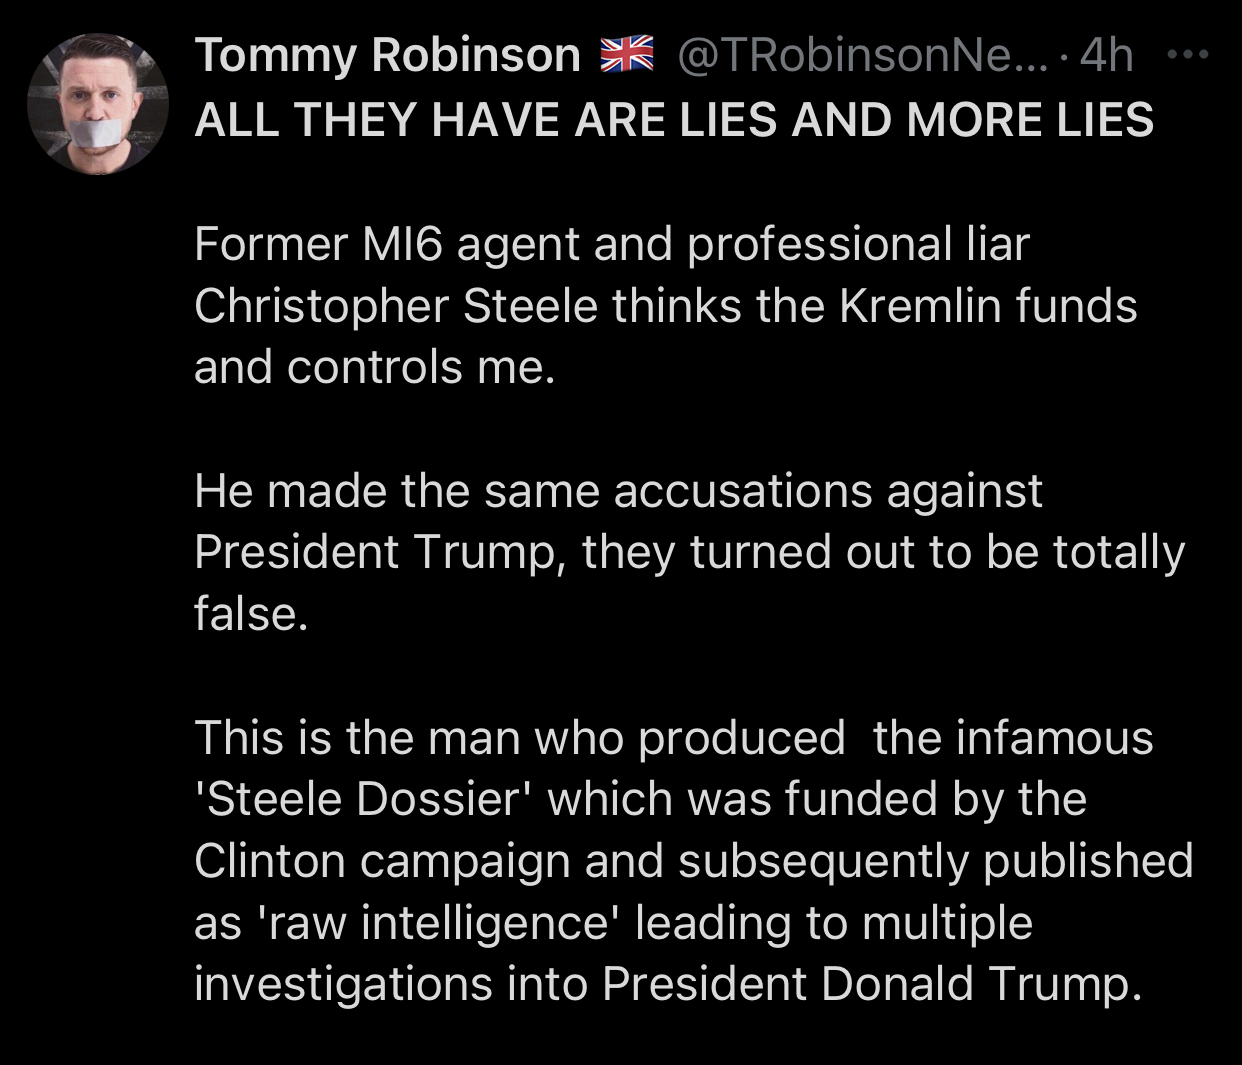Click the words Clinton campaign
Image resolution: width=1242 pixels, height=1065 pixels.
[x=382, y=861]
